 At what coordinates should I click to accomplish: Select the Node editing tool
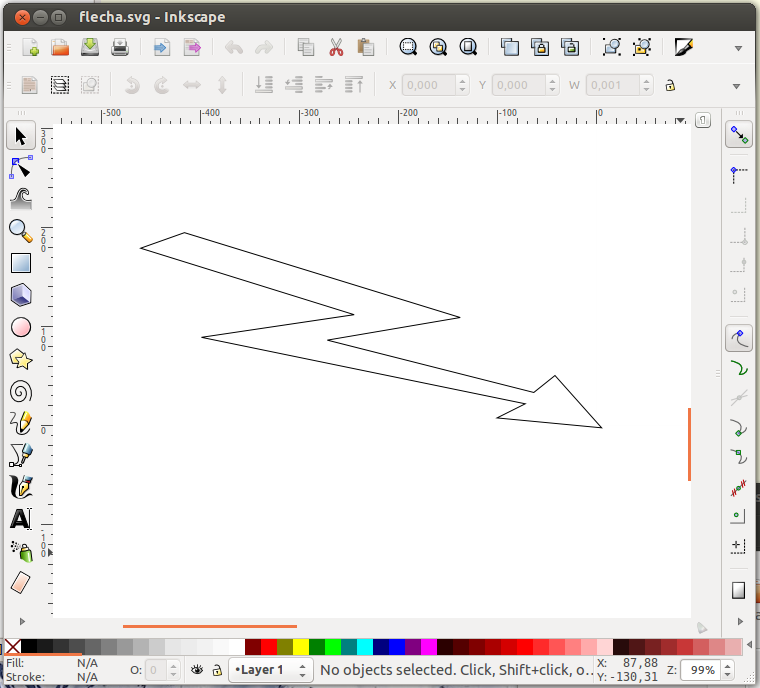[20, 167]
